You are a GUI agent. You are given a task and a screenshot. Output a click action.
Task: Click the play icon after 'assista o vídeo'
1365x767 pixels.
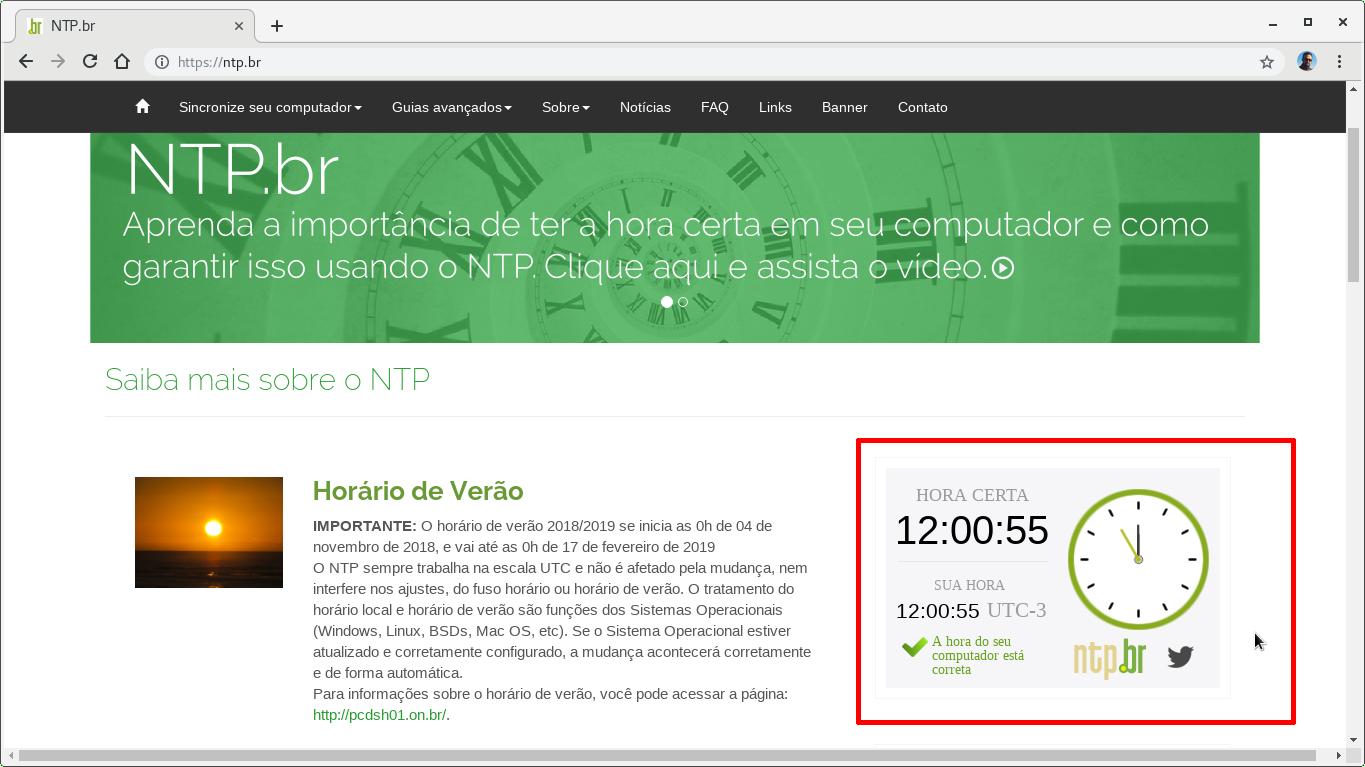tap(1003, 268)
